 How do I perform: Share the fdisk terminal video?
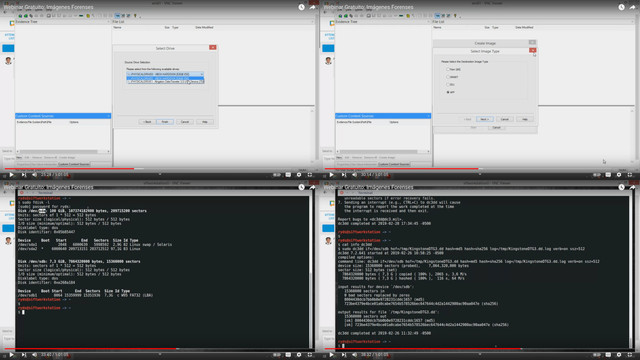coord(312,187)
